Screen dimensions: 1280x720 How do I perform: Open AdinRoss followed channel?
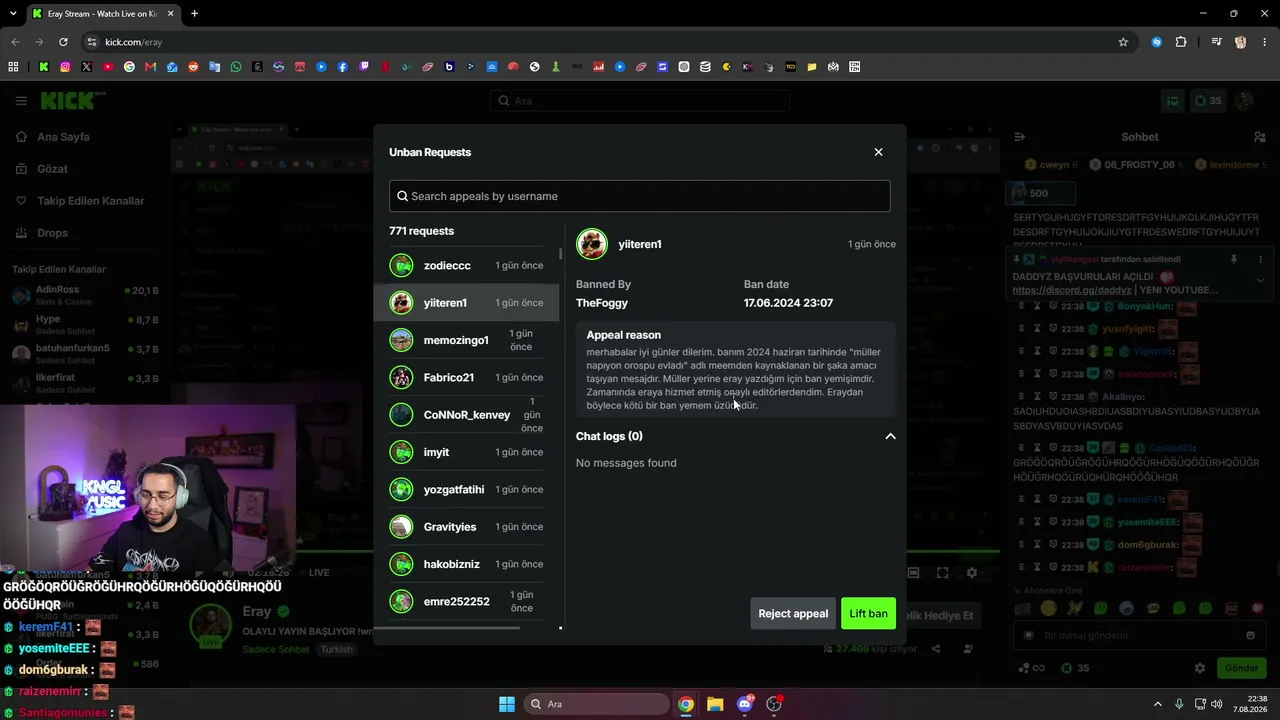tap(85, 294)
